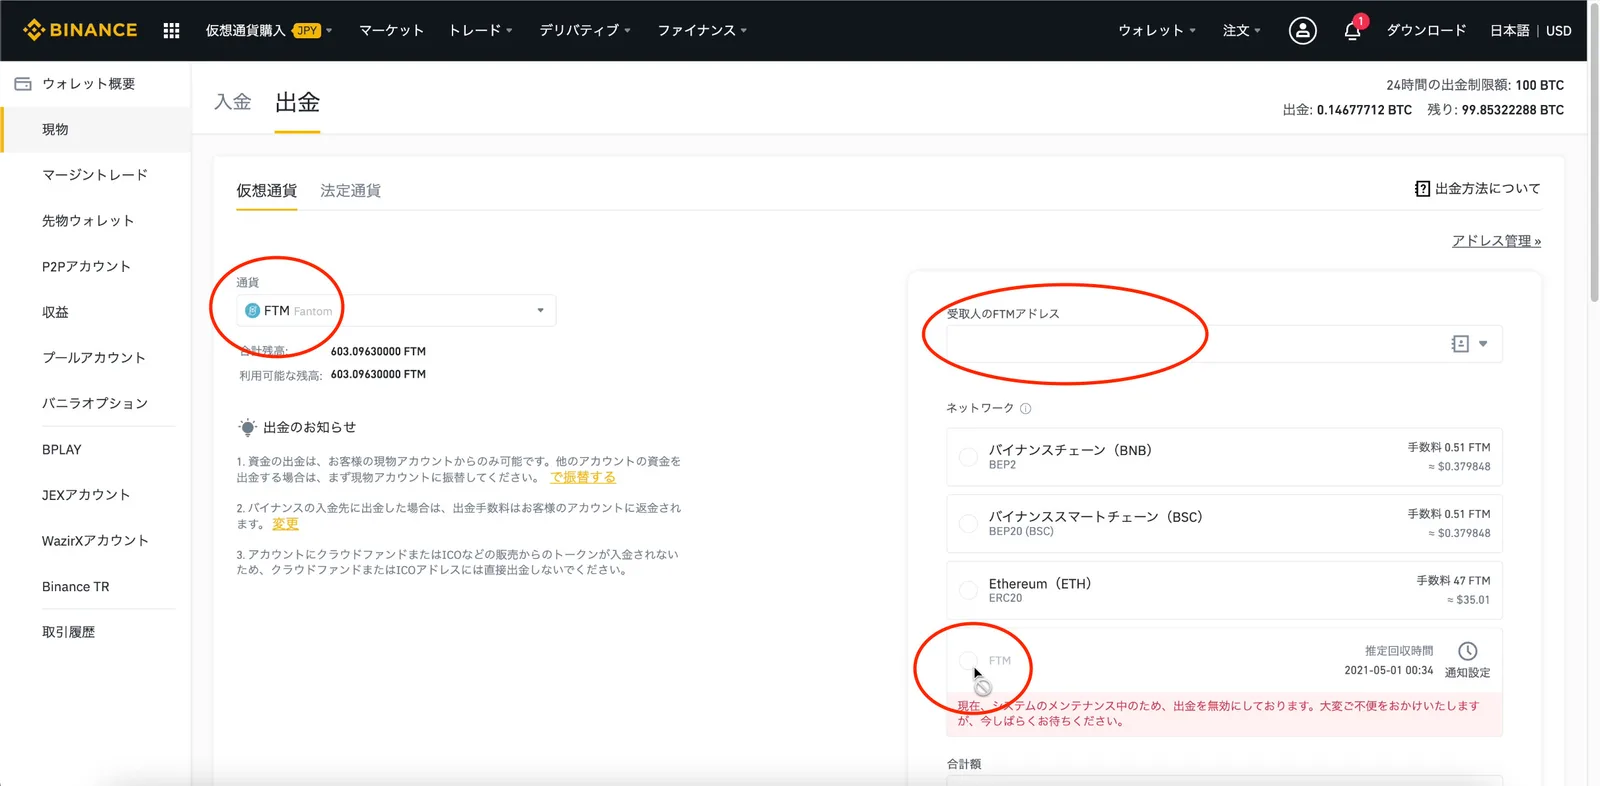1600x786 pixels.
Task: Switch to the 入金 deposit tab
Action: 233,102
